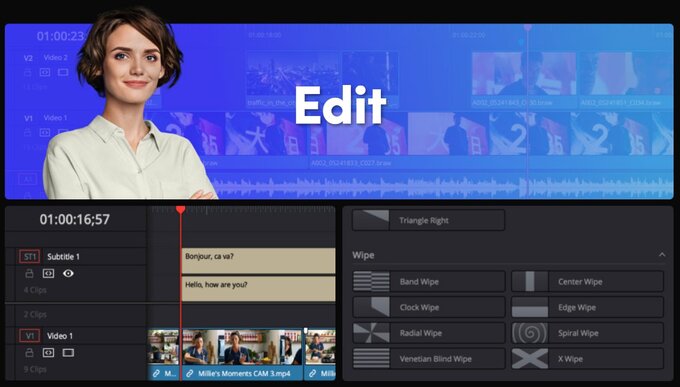Choose the Spiral Wipe transition
This screenshot has height=387, width=680.
pos(588,333)
